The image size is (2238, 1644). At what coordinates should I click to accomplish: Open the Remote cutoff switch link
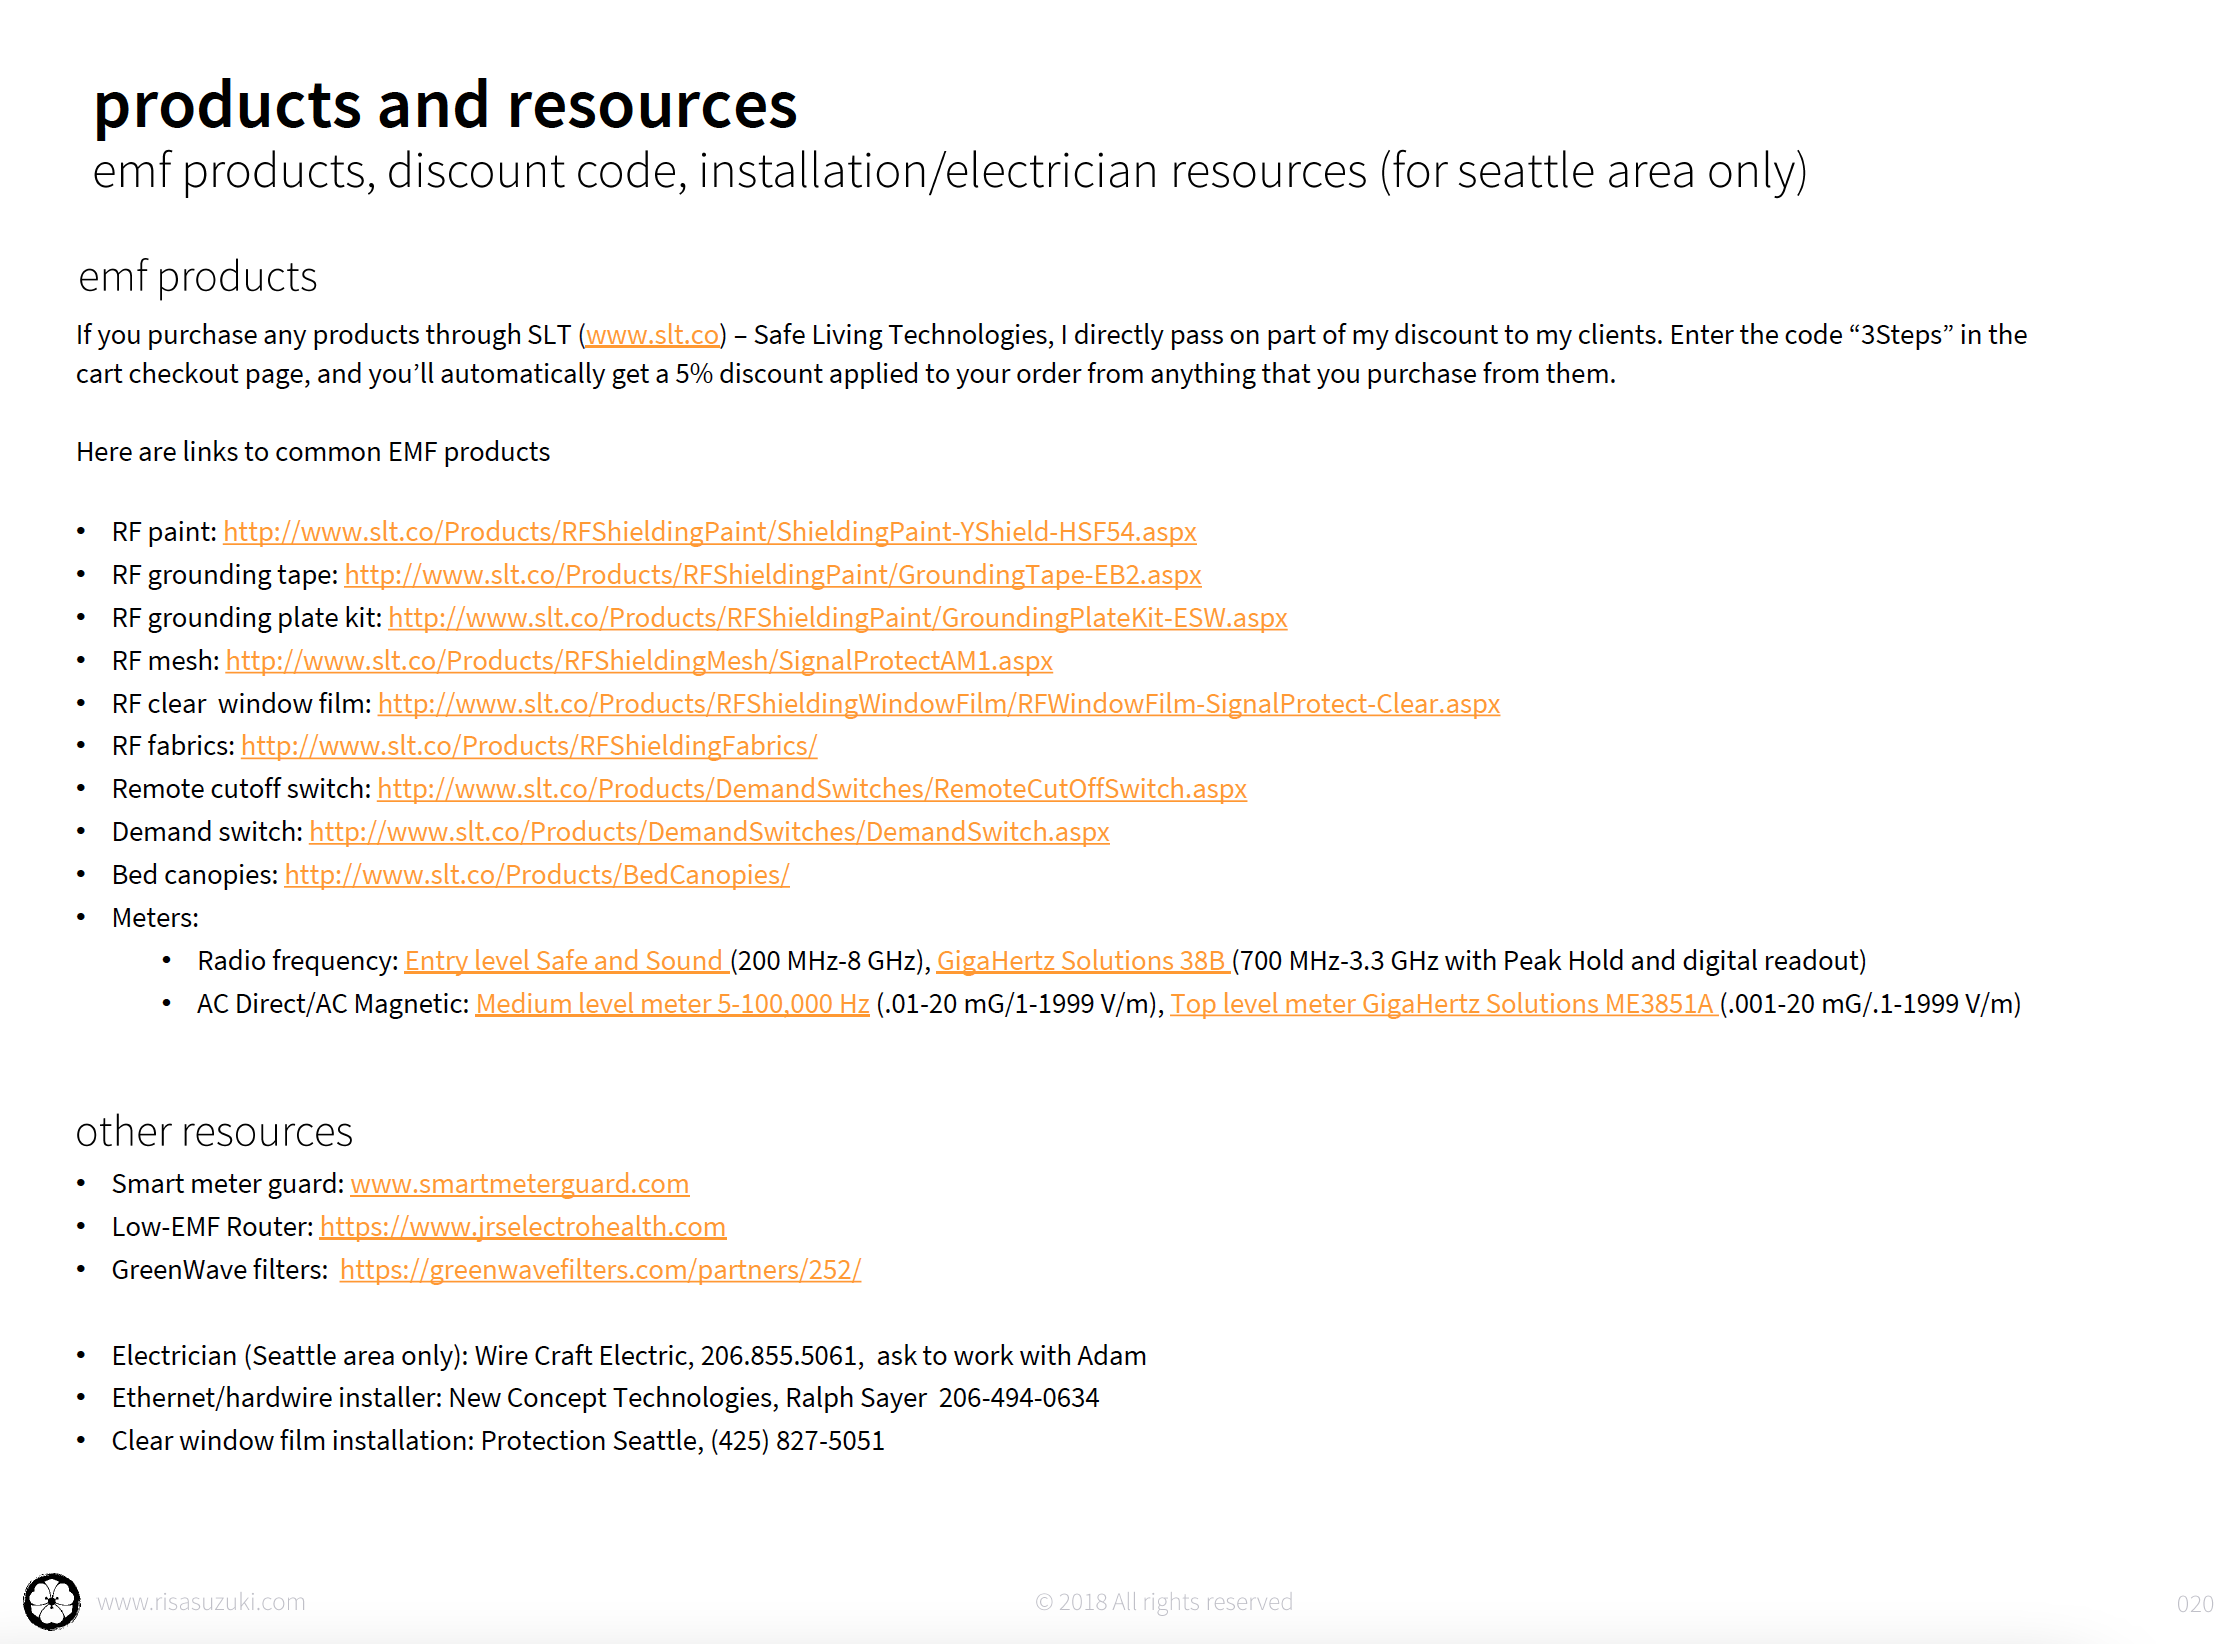pos(811,789)
